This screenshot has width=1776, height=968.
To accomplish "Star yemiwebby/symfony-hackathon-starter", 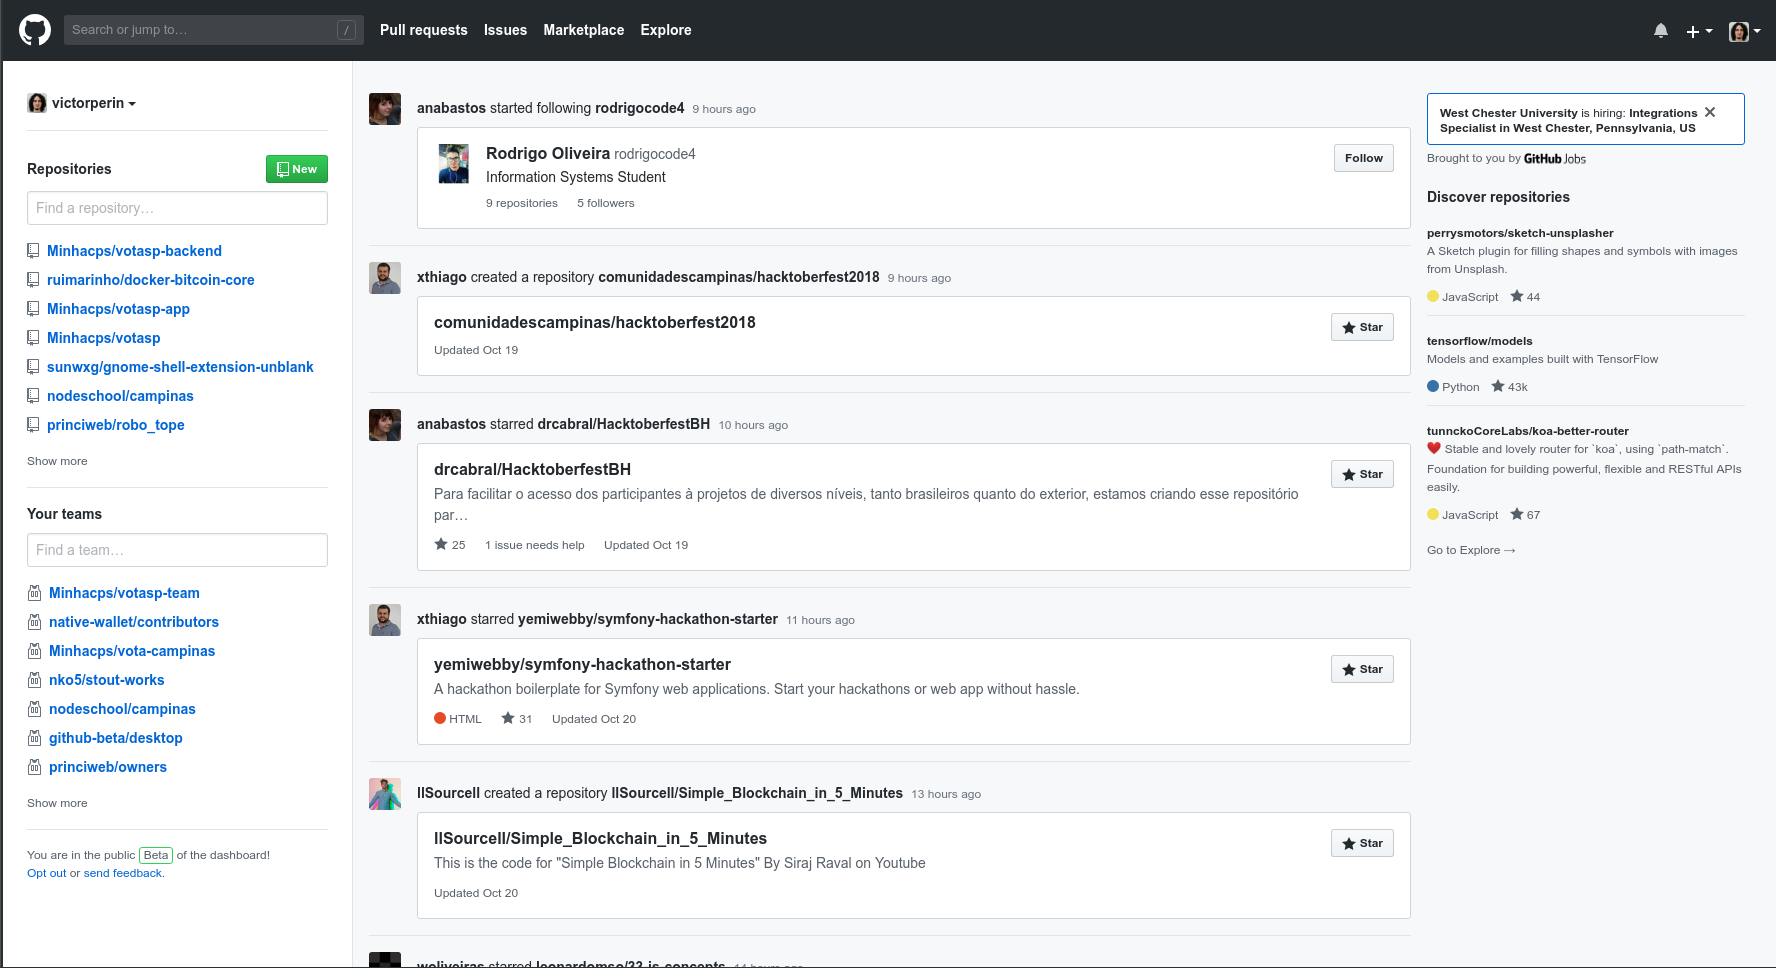I will pos(1362,669).
